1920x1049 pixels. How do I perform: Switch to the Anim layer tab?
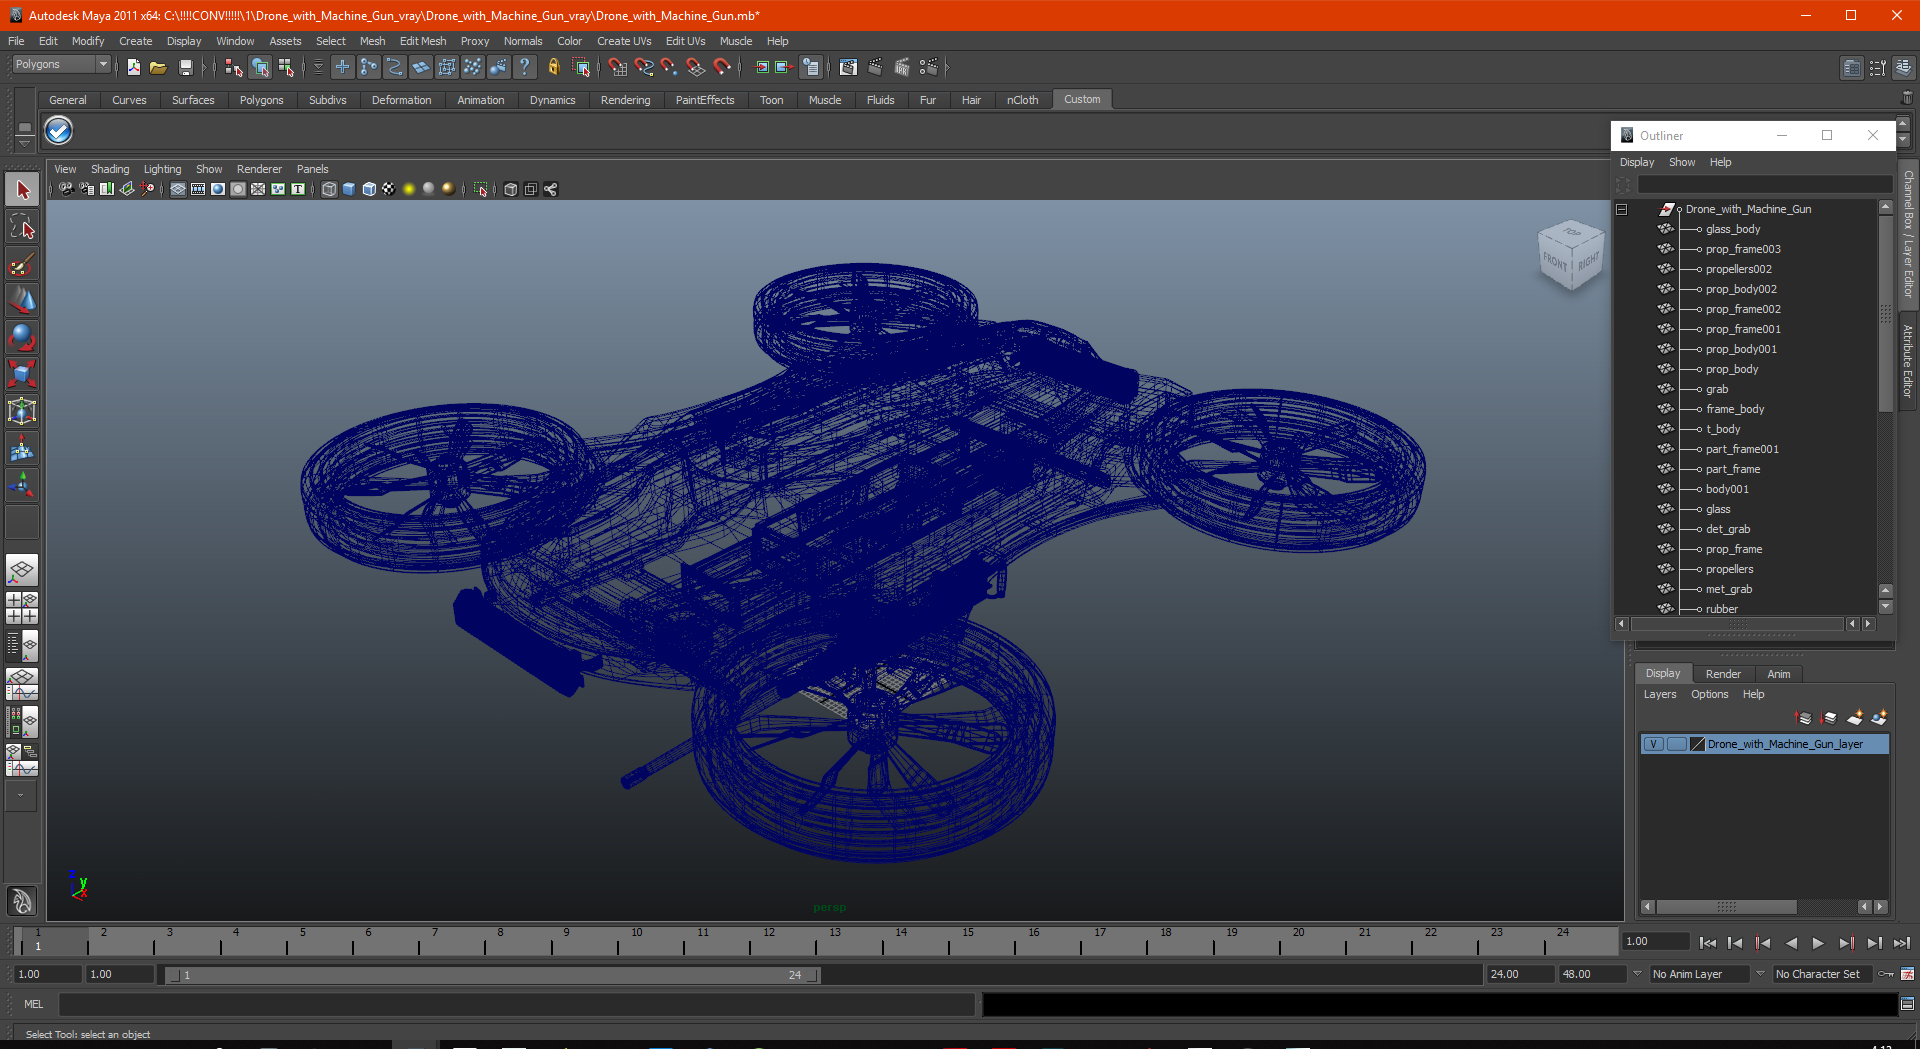(1778, 674)
